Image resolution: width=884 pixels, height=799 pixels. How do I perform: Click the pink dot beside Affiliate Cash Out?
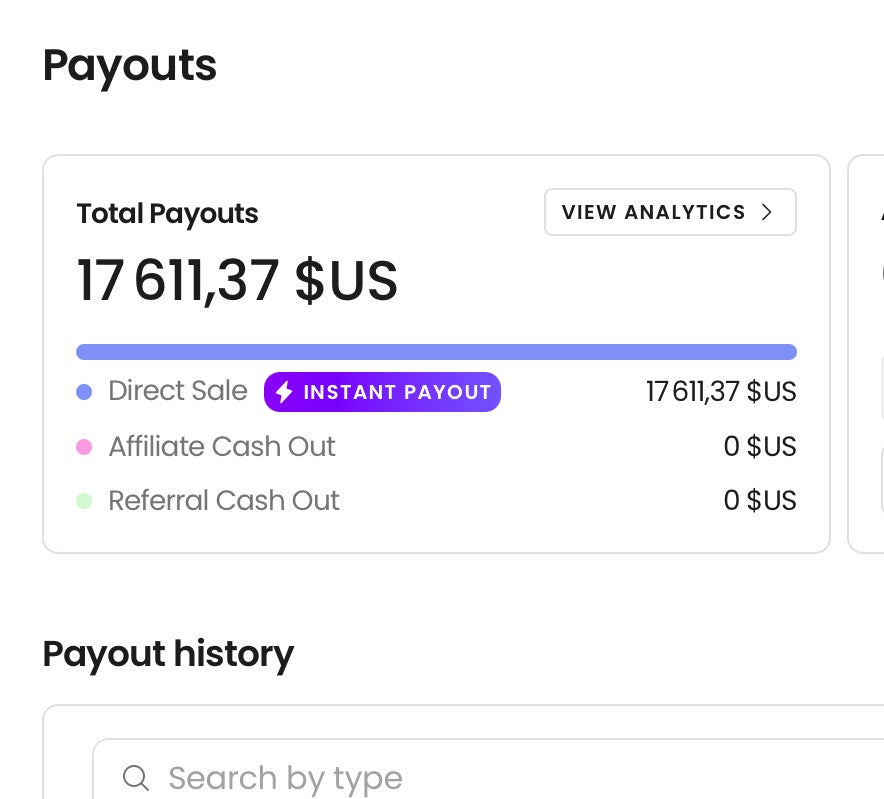pyautogui.click(x=84, y=447)
